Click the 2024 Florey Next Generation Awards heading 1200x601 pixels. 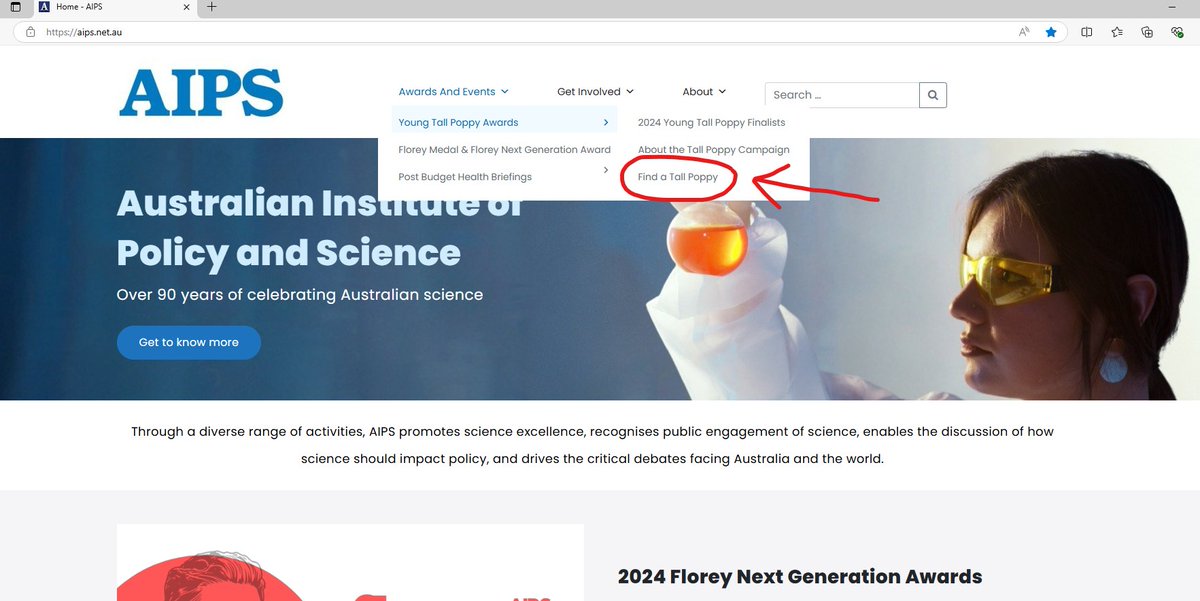click(x=800, y=576)
